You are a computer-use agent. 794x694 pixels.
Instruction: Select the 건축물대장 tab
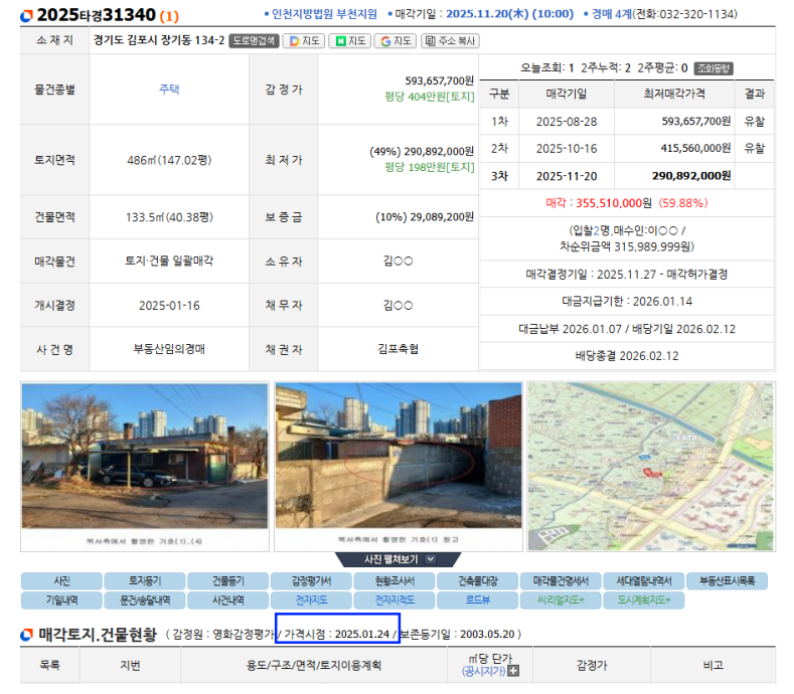[476, 581]
